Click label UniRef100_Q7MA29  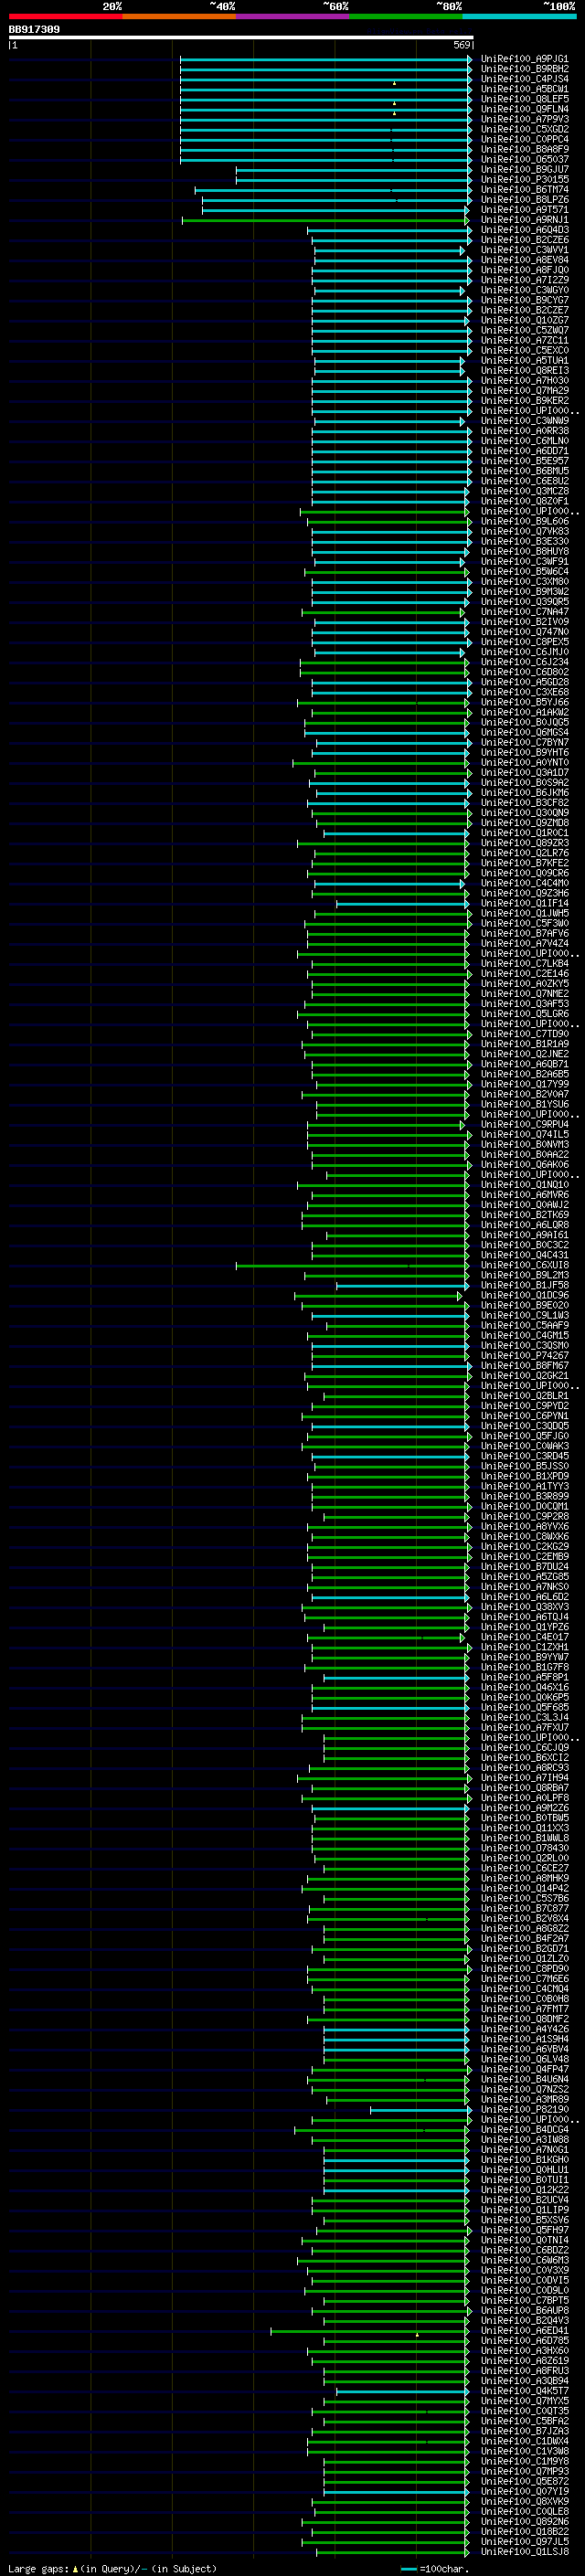524,390
